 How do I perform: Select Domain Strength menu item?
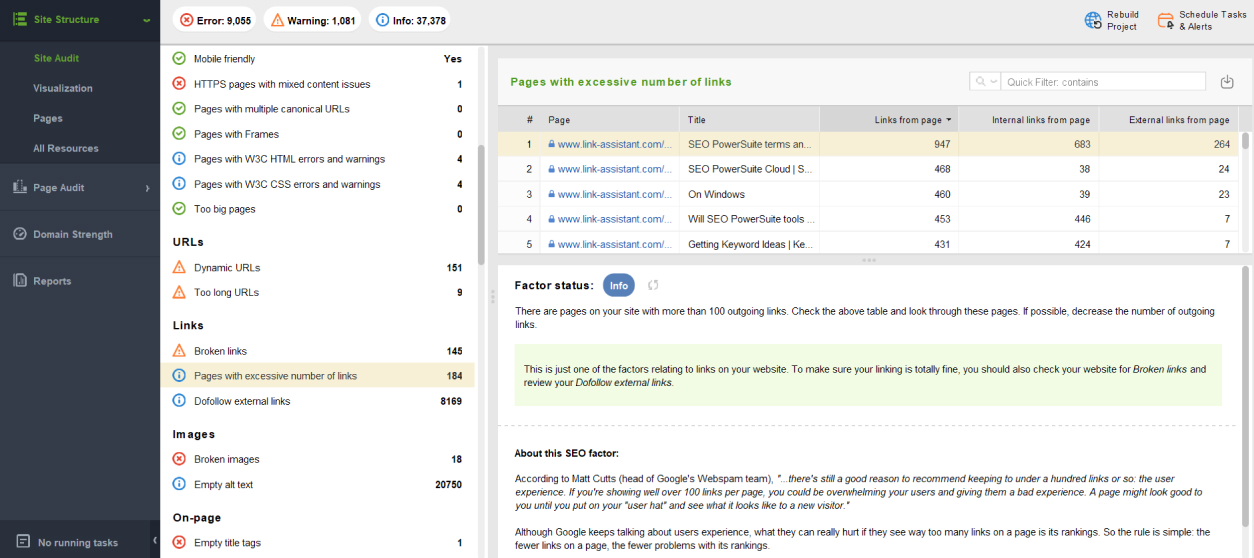(73, 234)
